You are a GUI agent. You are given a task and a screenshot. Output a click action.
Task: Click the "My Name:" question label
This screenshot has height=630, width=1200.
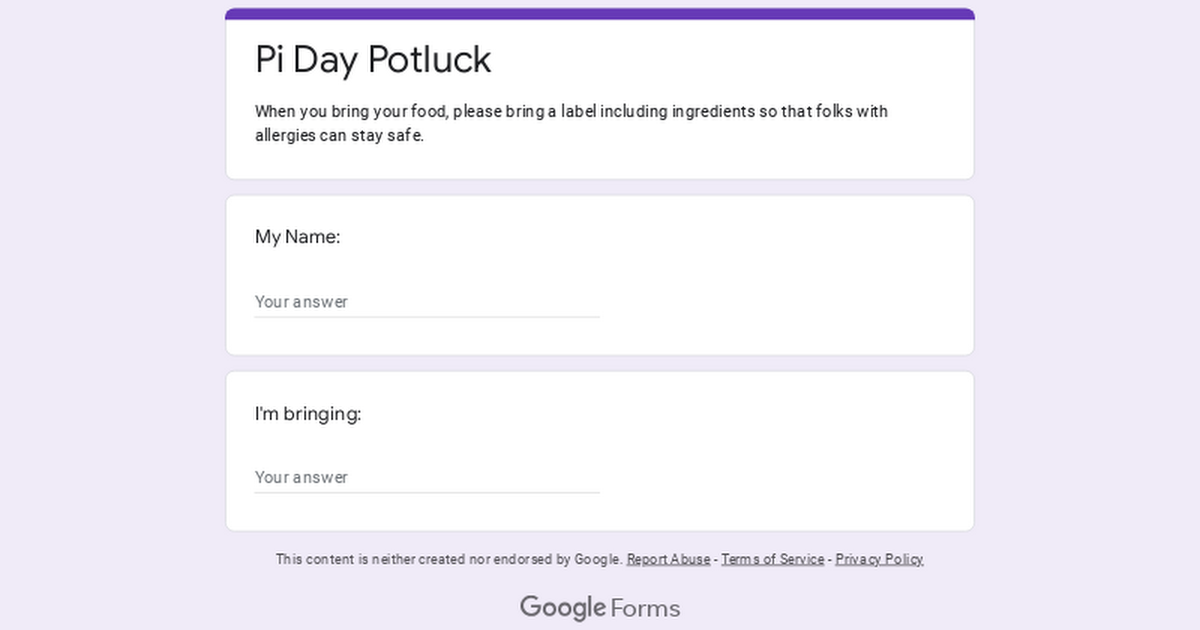298,237
